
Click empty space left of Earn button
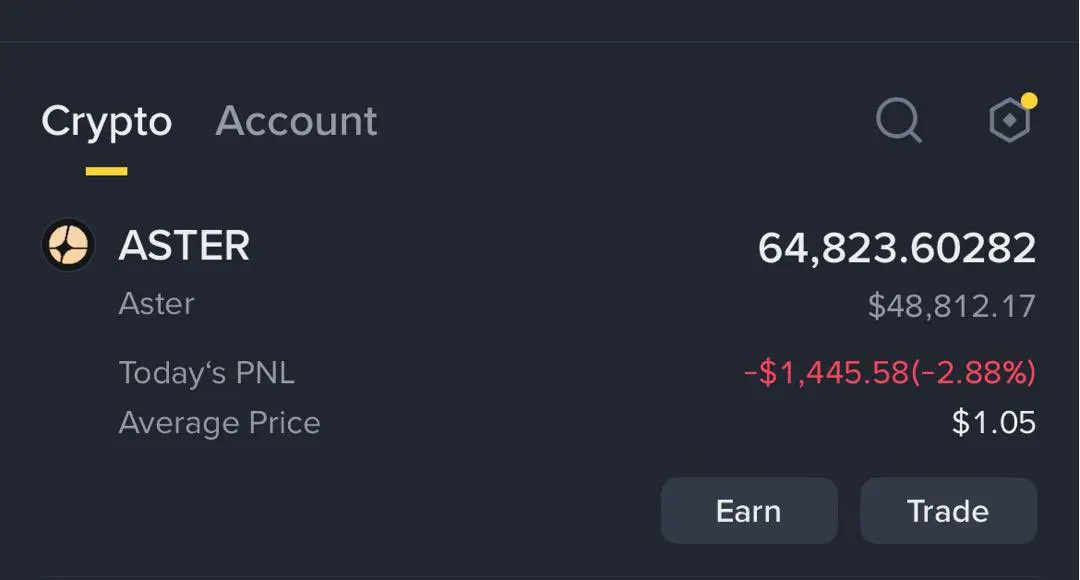(350, 511)
